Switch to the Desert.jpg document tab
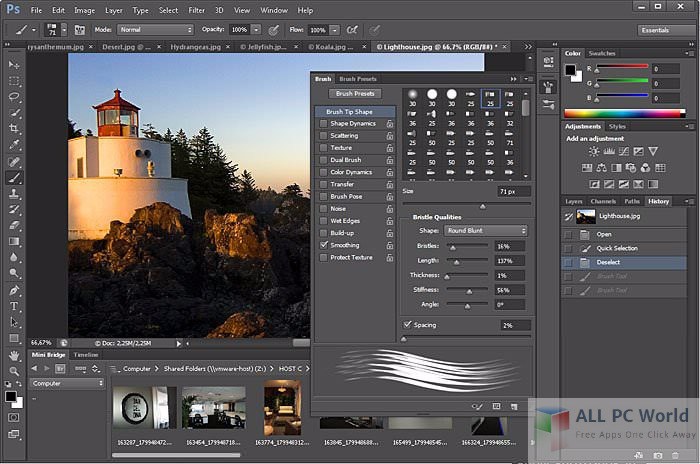Screen dimensions: 700x464 click(x=126, y=47)
